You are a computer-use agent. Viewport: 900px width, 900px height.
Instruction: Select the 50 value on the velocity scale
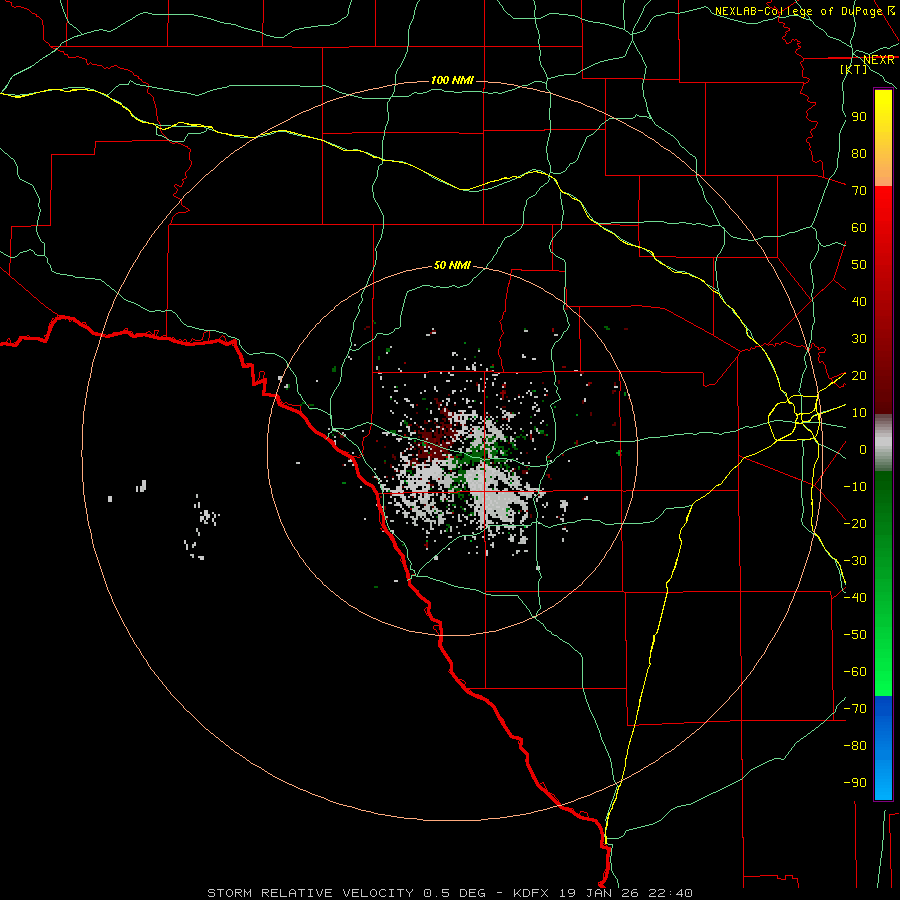(859, 265)
